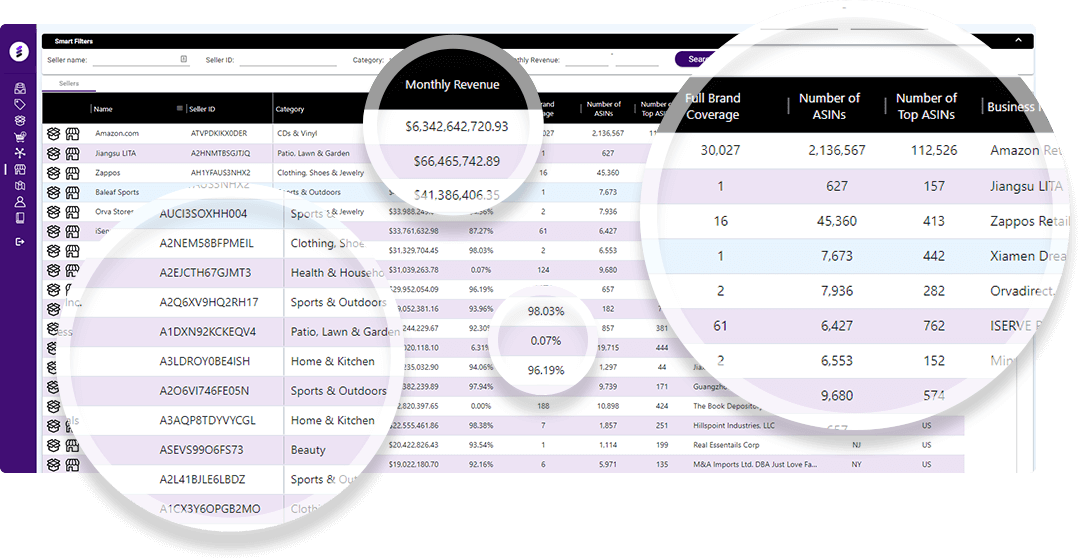Click the Smart Filters title bar
The height and width of the screenshot is (560, 1081).
coord(538,41)
